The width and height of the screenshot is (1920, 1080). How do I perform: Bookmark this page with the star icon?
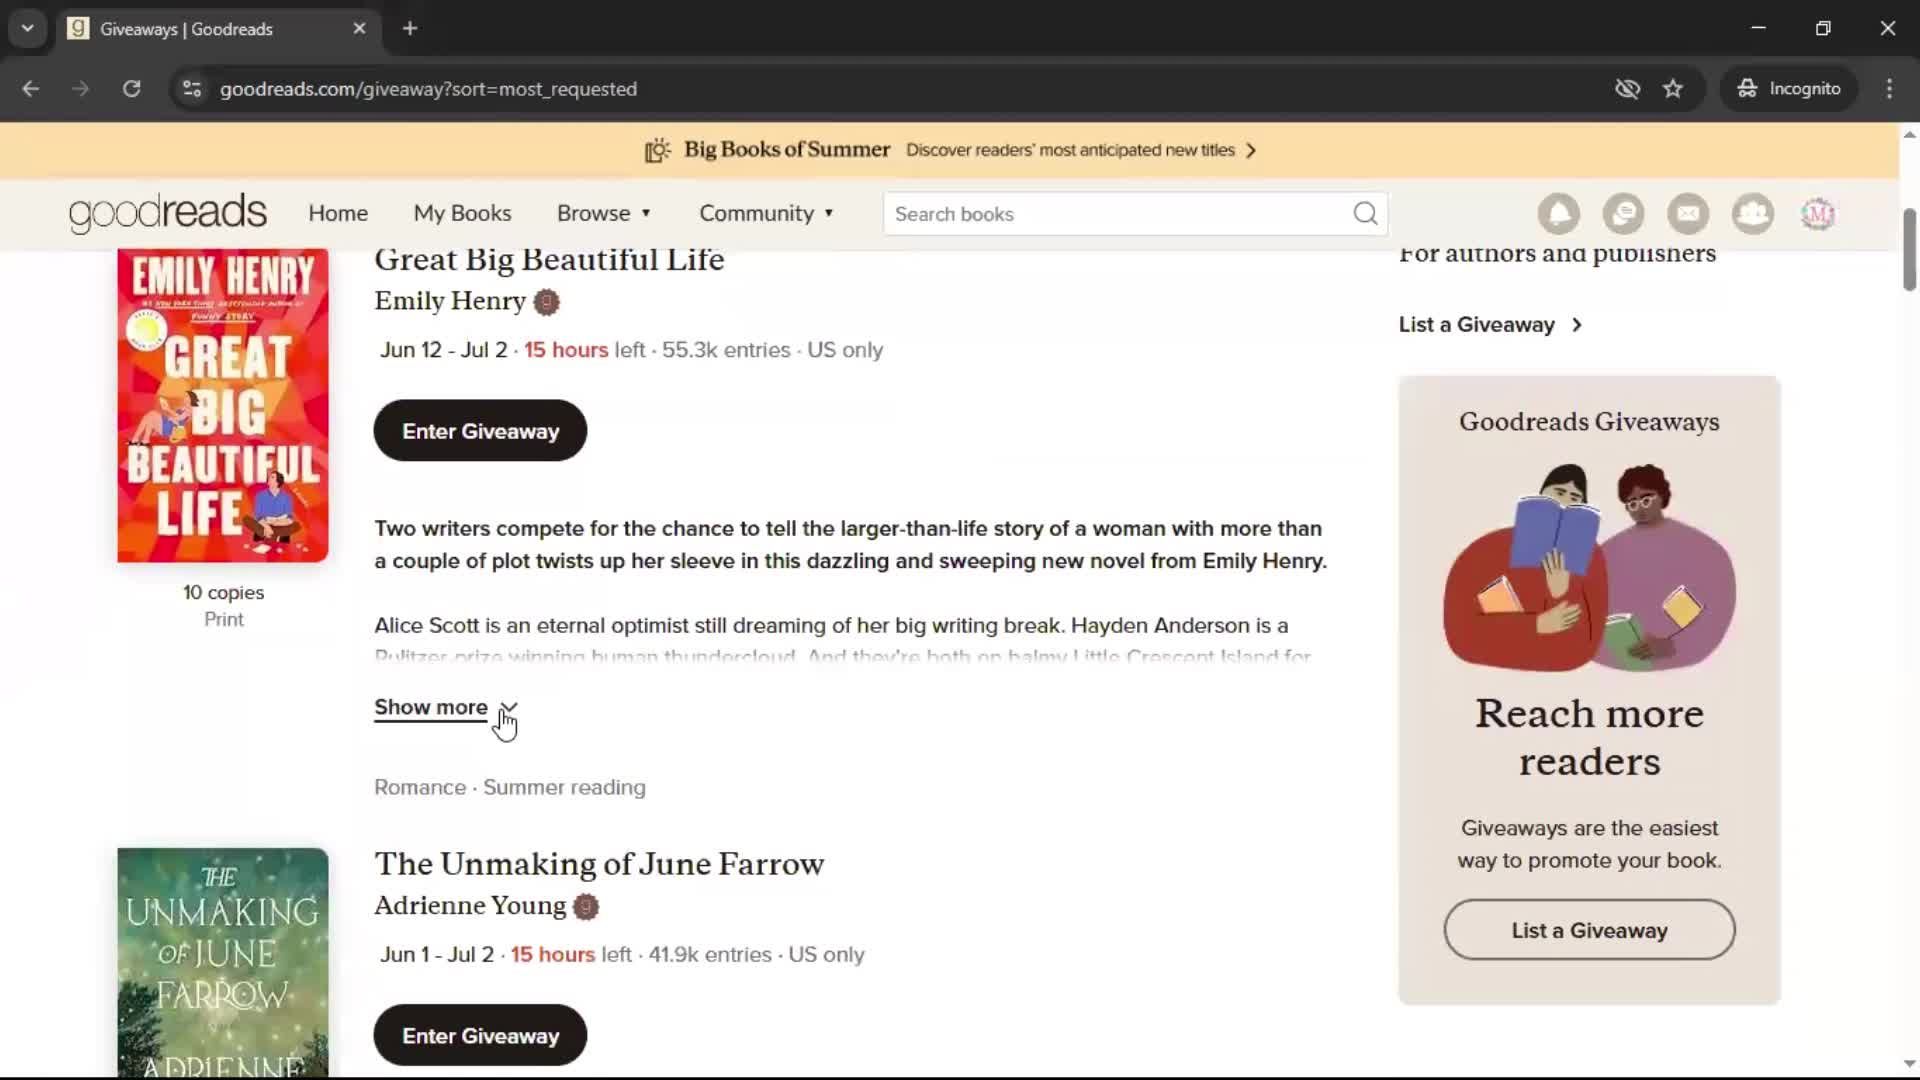(x=1673, y=89)
